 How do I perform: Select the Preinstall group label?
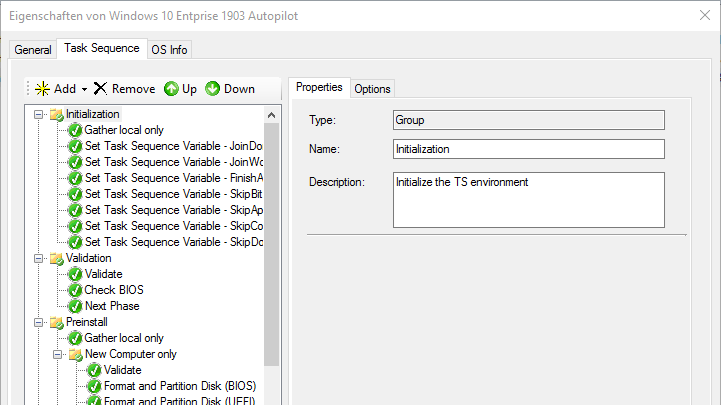[87, 322]
